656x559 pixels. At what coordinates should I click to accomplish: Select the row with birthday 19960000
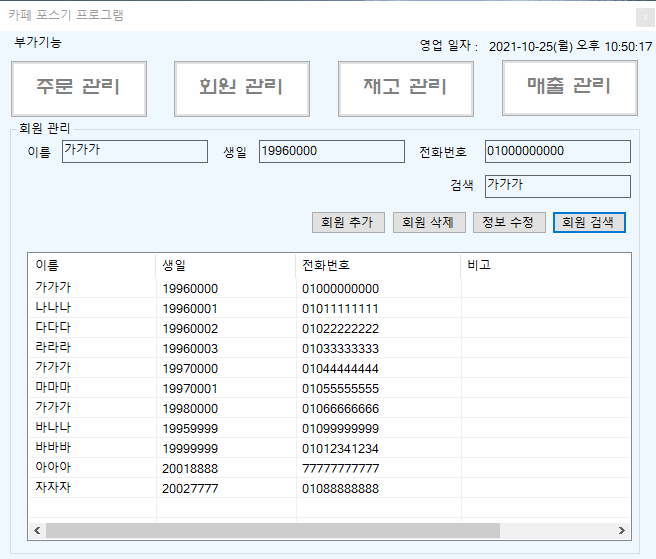point(329,288)
